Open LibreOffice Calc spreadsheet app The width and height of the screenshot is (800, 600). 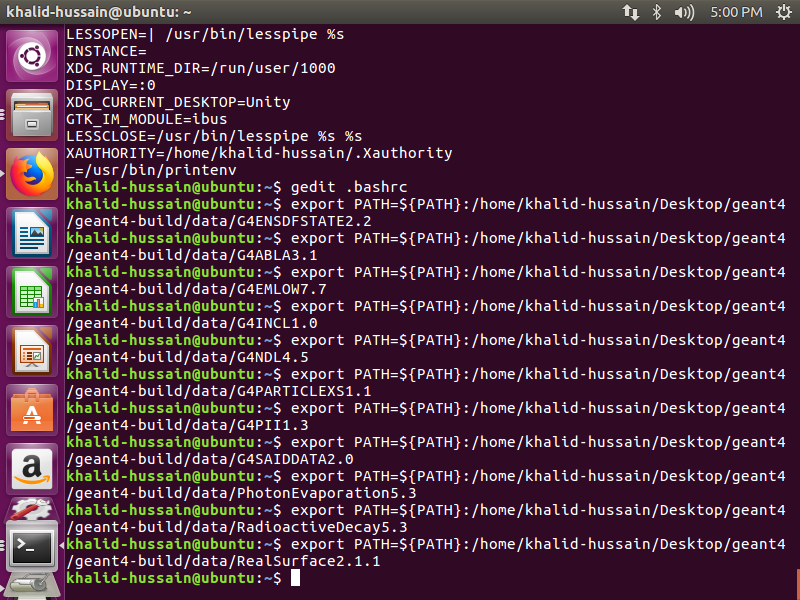click(32, 292)
